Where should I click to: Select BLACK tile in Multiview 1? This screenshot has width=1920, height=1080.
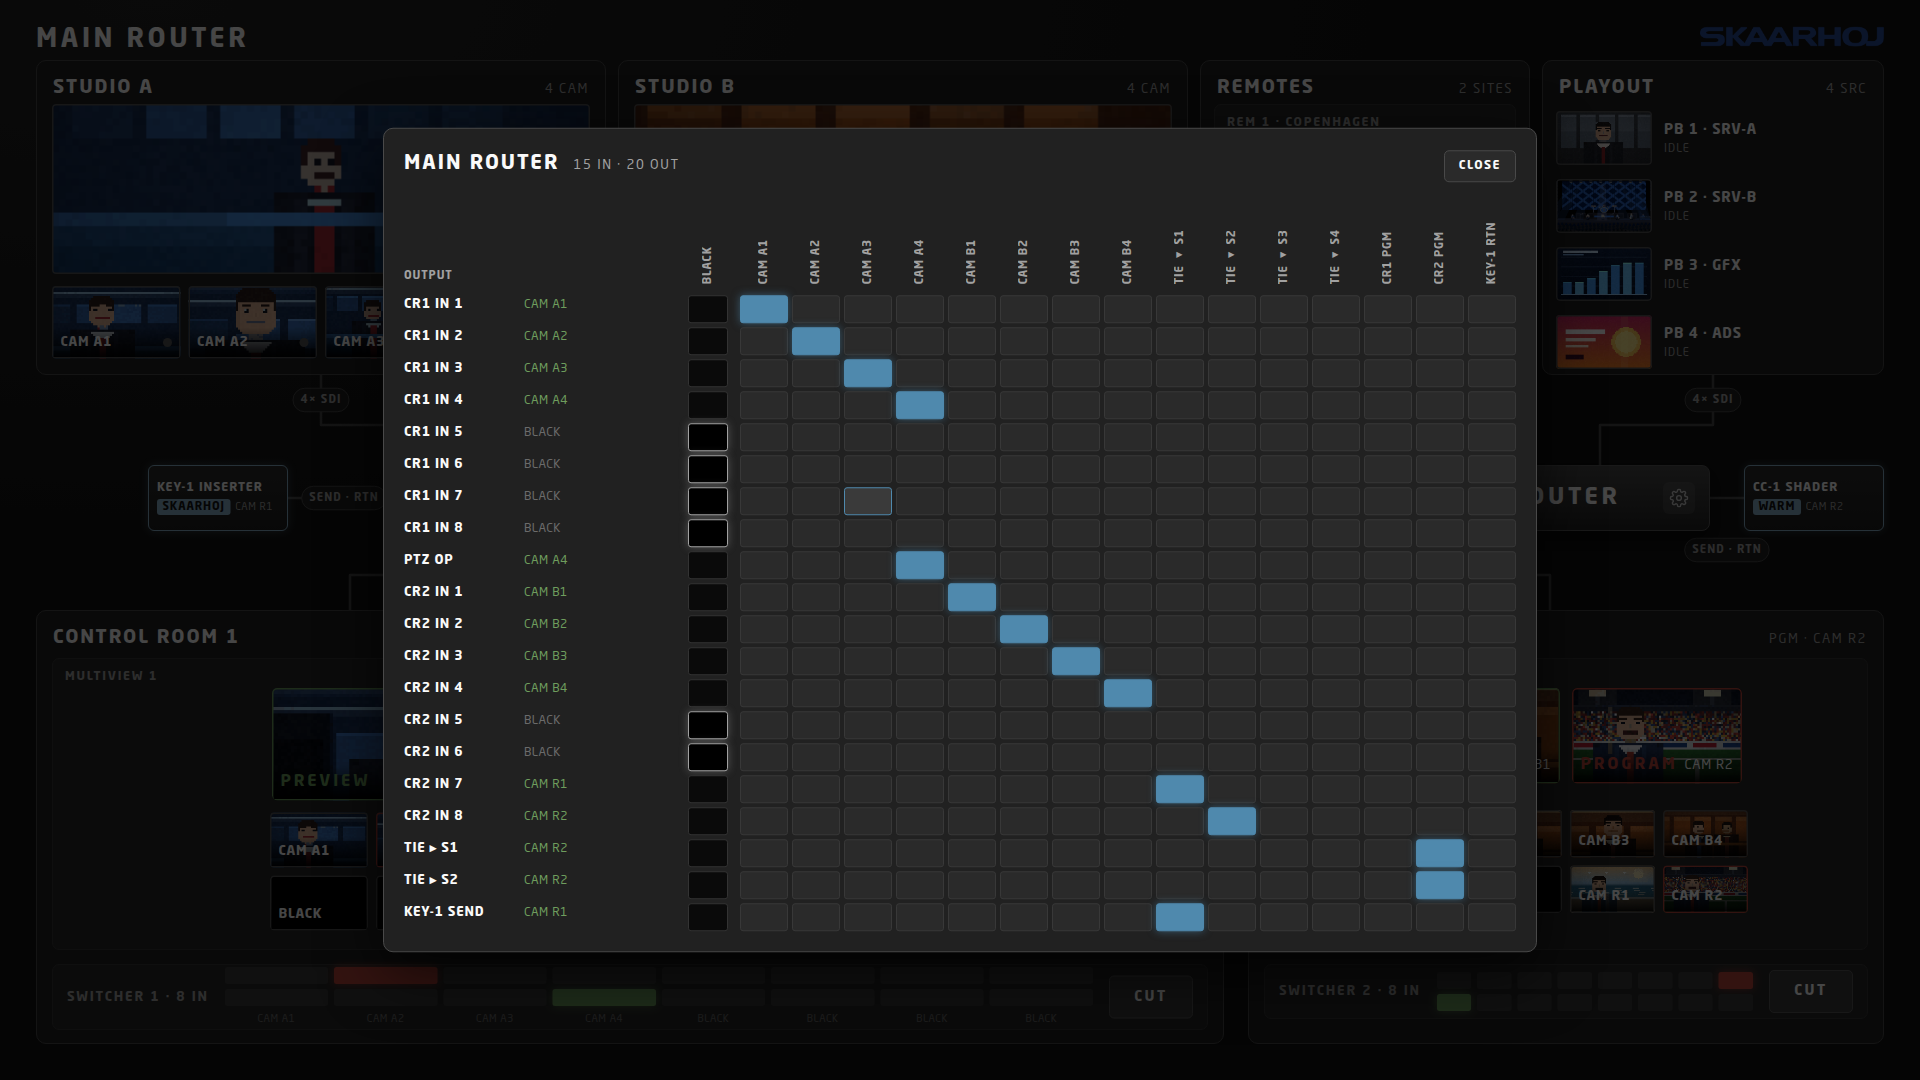(x=319, y=903)
